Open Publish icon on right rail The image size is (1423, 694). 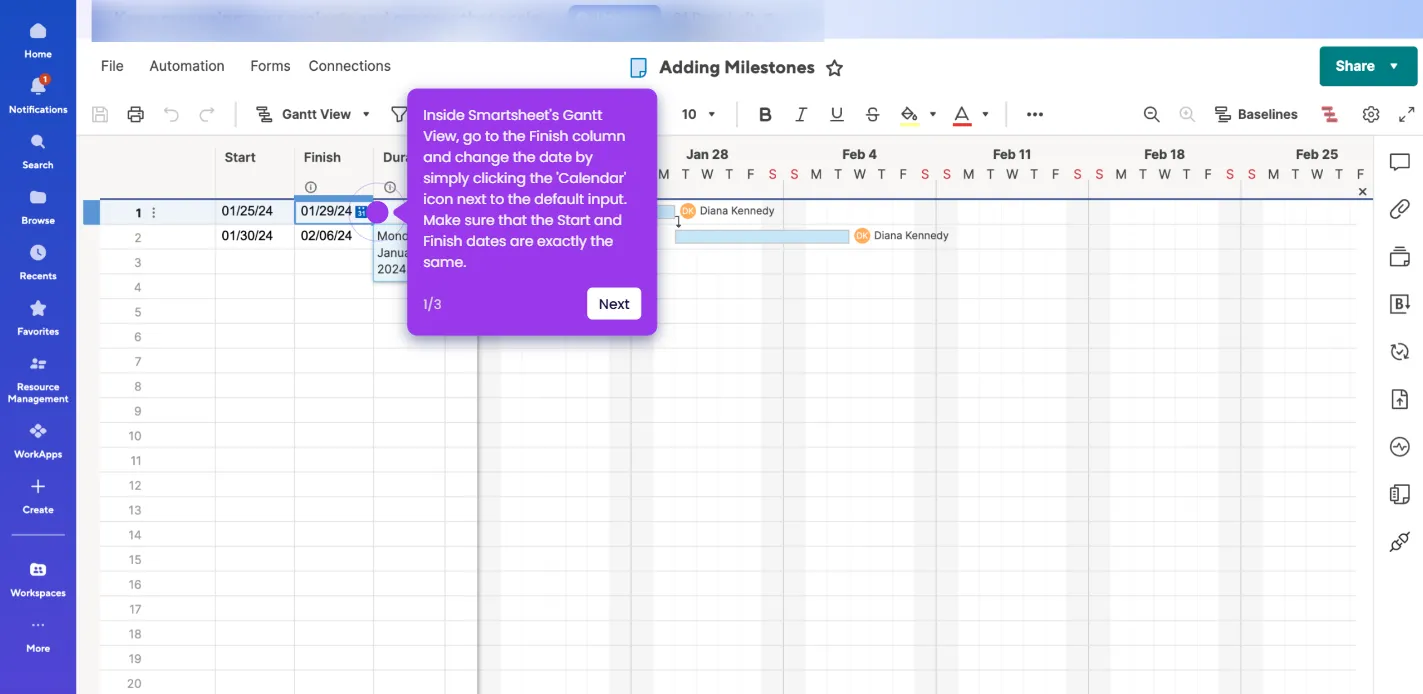point(1400,399)
